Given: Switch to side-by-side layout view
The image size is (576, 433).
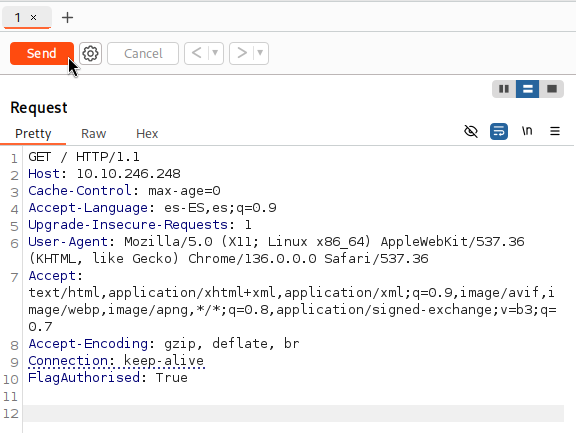Looking at the screenshot, I should [504, 89].
